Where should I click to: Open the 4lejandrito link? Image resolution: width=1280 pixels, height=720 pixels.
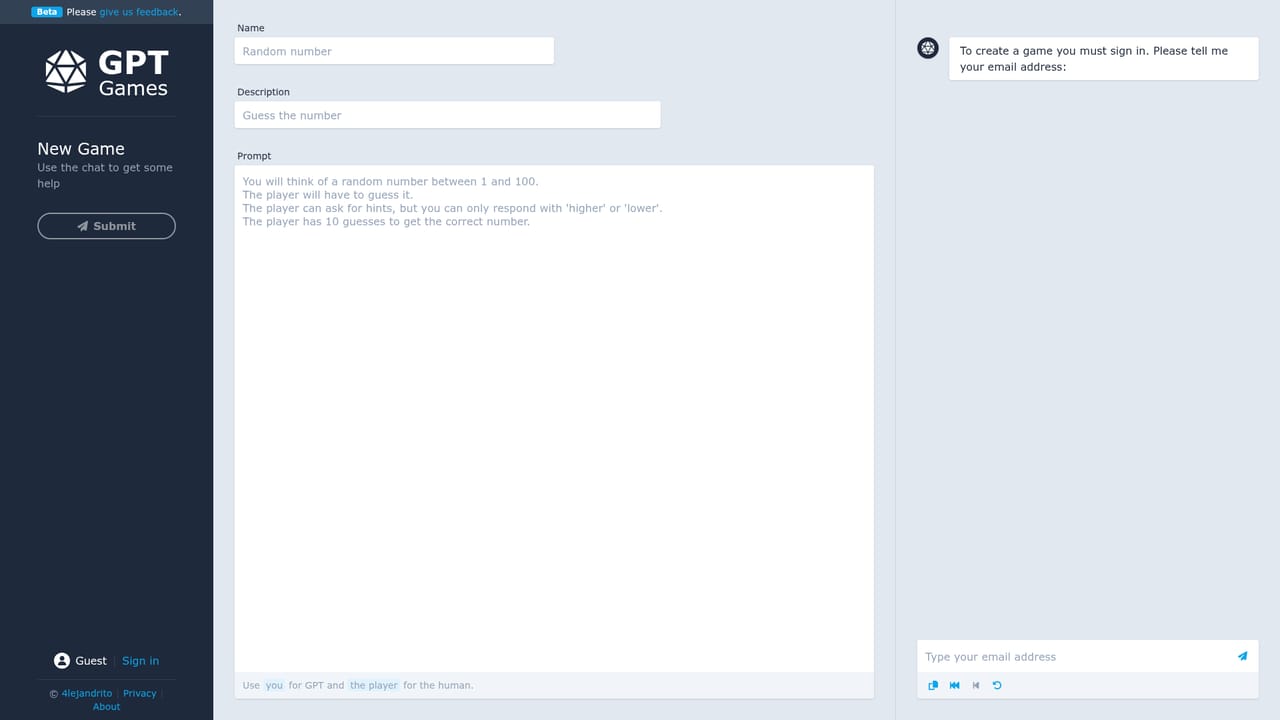click(87, 693)
